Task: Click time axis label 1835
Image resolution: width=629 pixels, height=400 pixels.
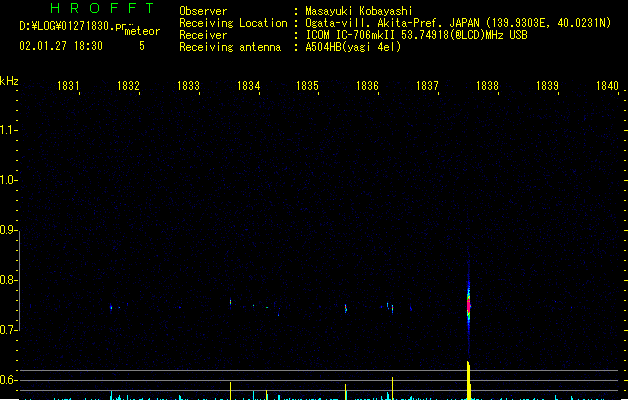Action: pyautogui.click(x=307, y=86)
